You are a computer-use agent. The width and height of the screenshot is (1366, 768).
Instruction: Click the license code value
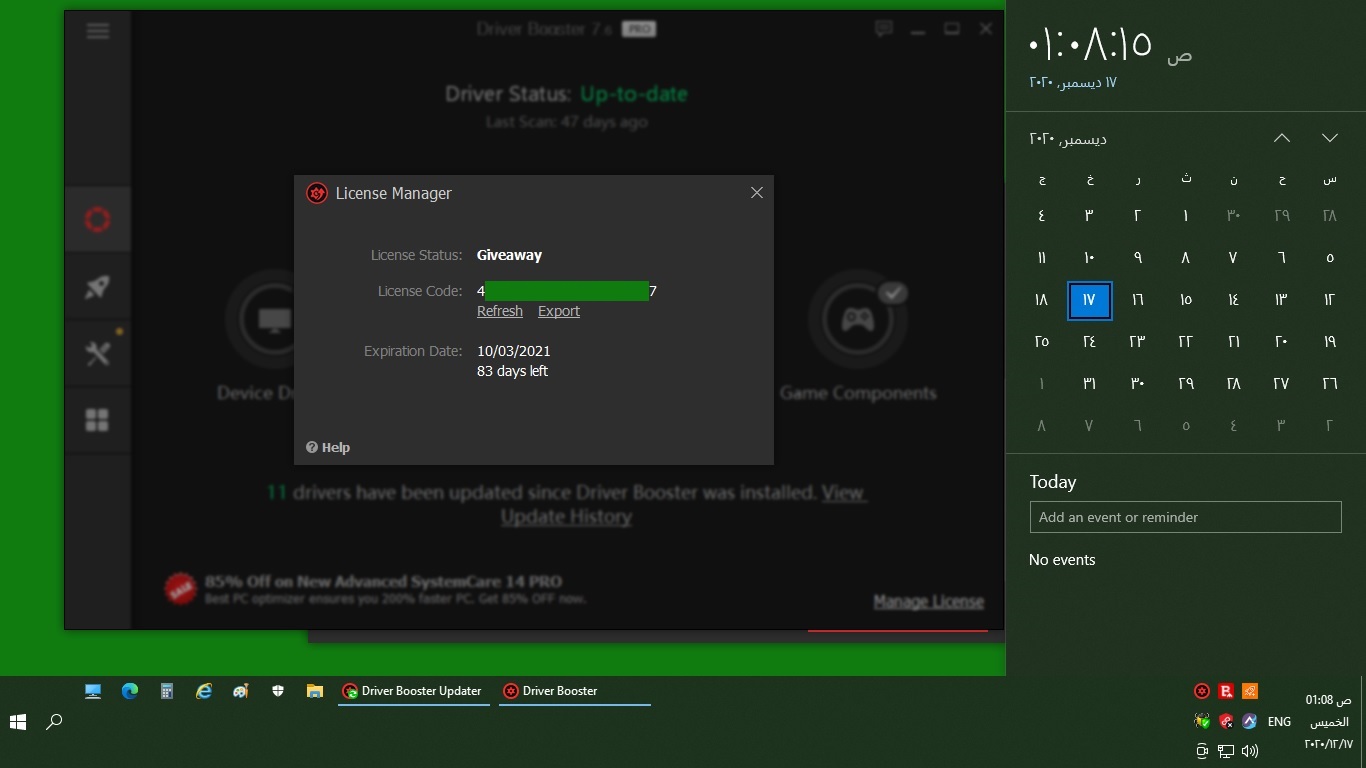coord(567,291)
